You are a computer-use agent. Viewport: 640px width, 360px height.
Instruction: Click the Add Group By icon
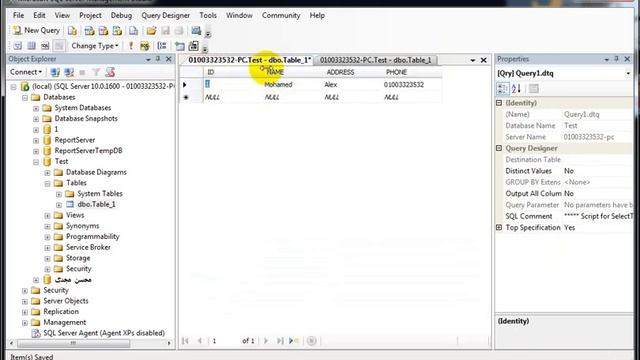pyautogui.click(x=162, y=46)
